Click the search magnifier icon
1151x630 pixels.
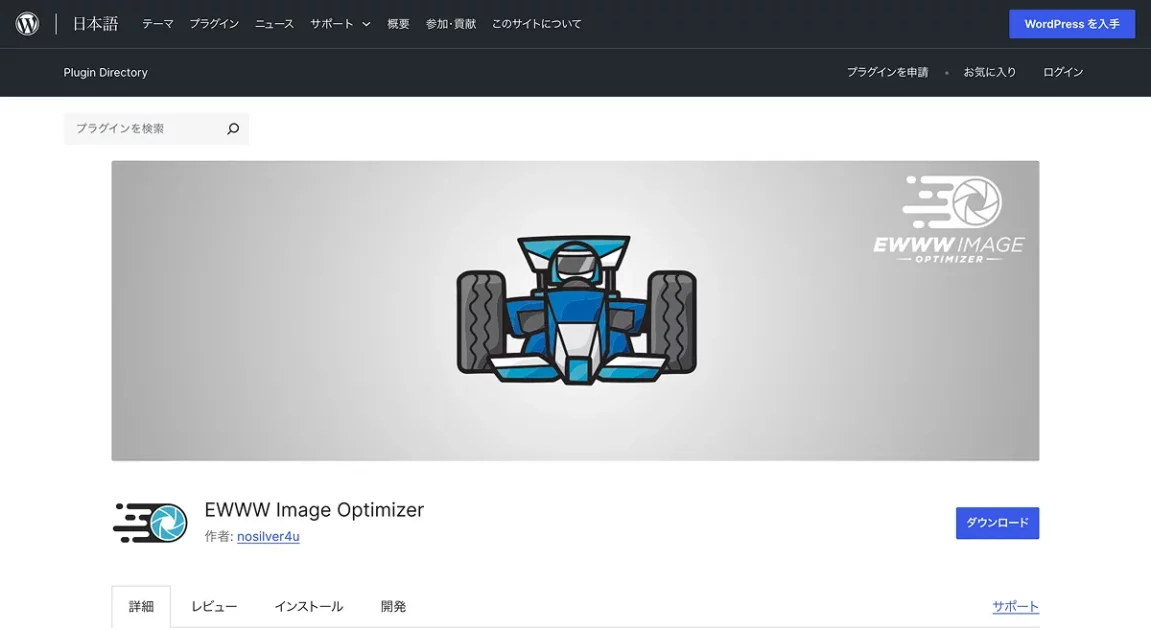tap(233, 128)
